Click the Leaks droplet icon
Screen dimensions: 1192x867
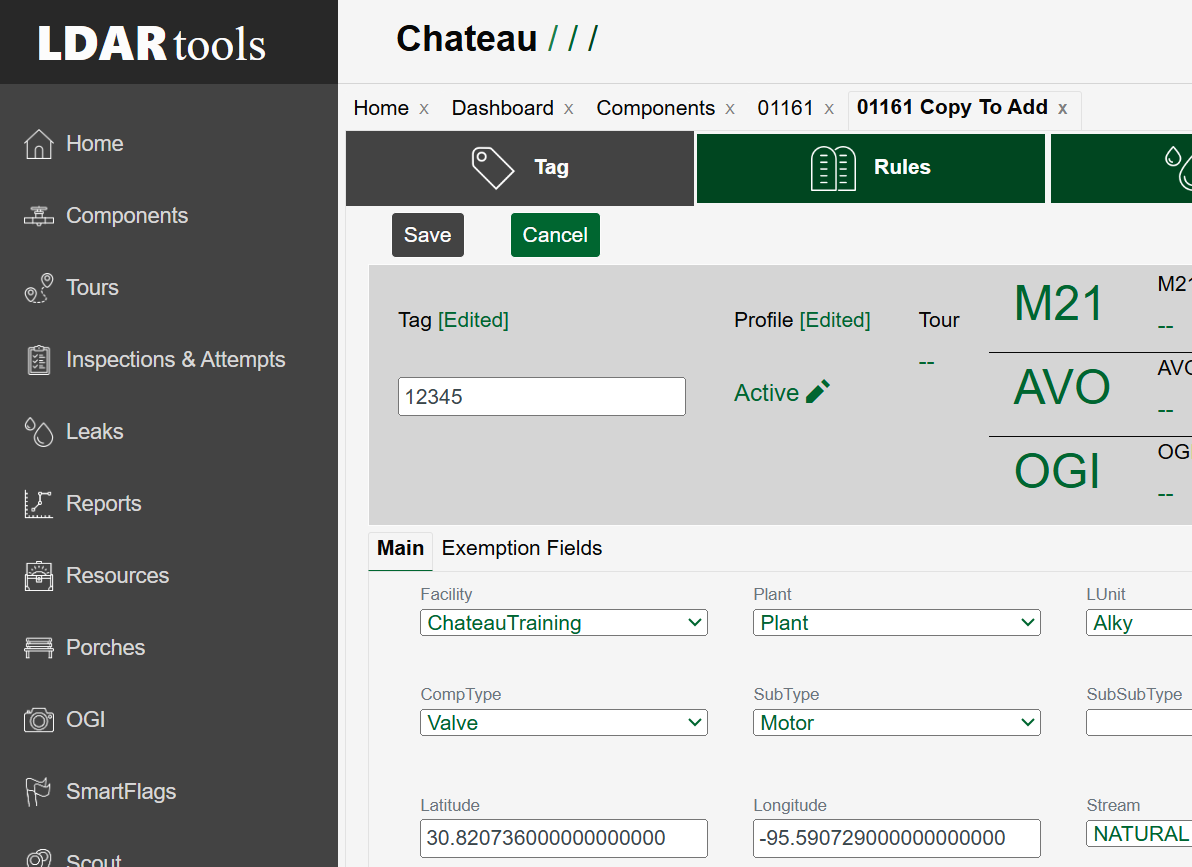pos(39,432)
